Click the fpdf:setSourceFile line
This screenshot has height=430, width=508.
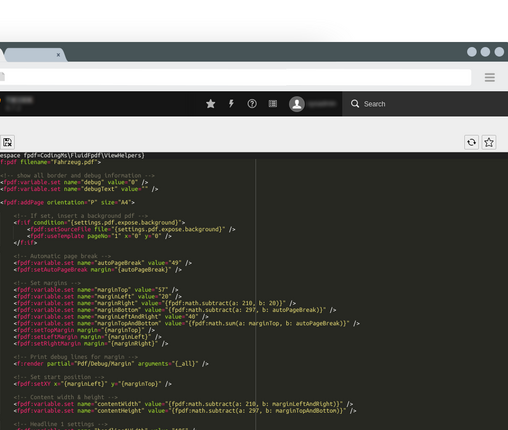(131, 229)
